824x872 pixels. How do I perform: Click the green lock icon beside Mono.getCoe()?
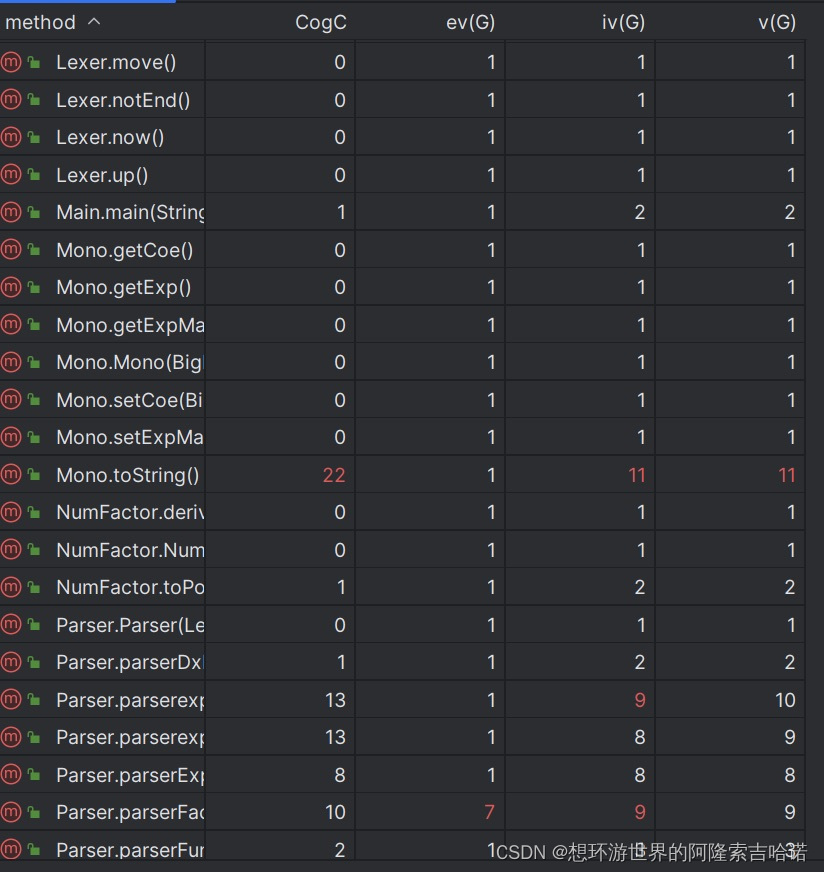tap(34, 250)
